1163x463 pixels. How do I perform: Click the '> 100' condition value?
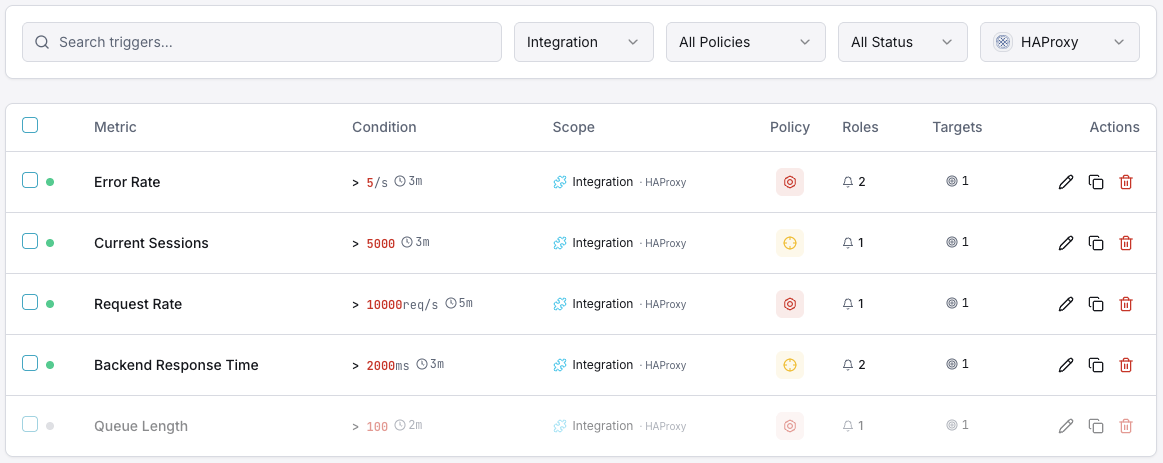370,427
